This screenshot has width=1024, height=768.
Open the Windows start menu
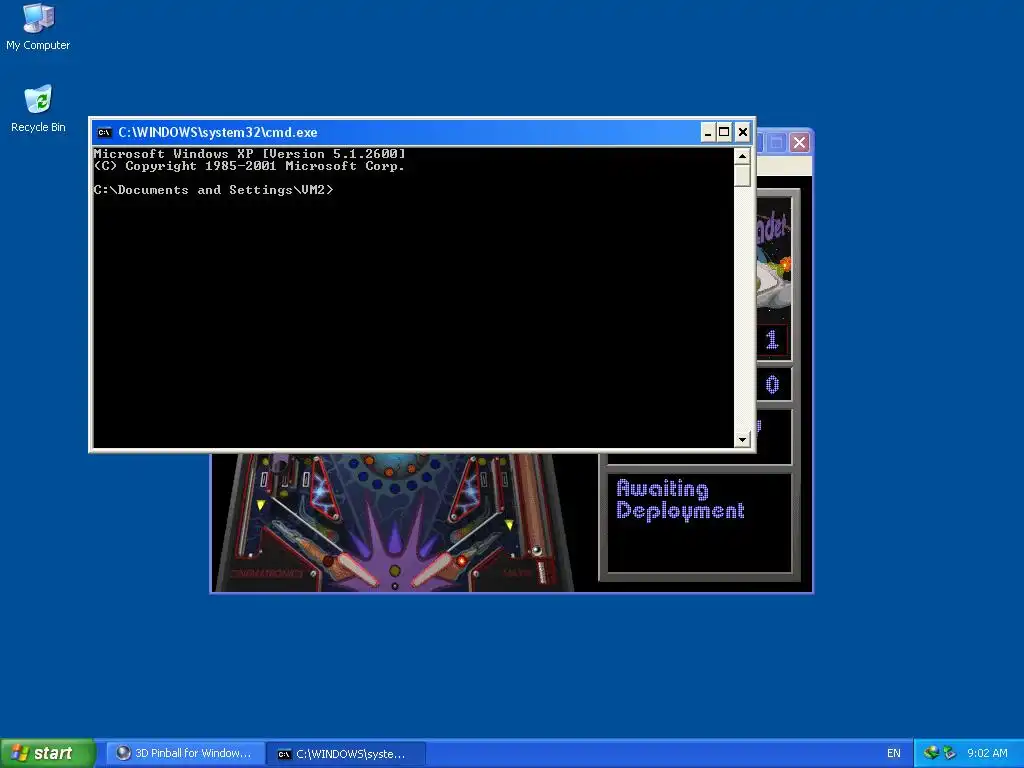pyautogui.click(x=47, y=753)
